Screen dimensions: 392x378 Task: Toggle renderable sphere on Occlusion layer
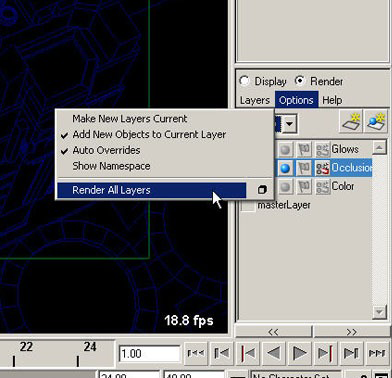click(x=285, y=168)
